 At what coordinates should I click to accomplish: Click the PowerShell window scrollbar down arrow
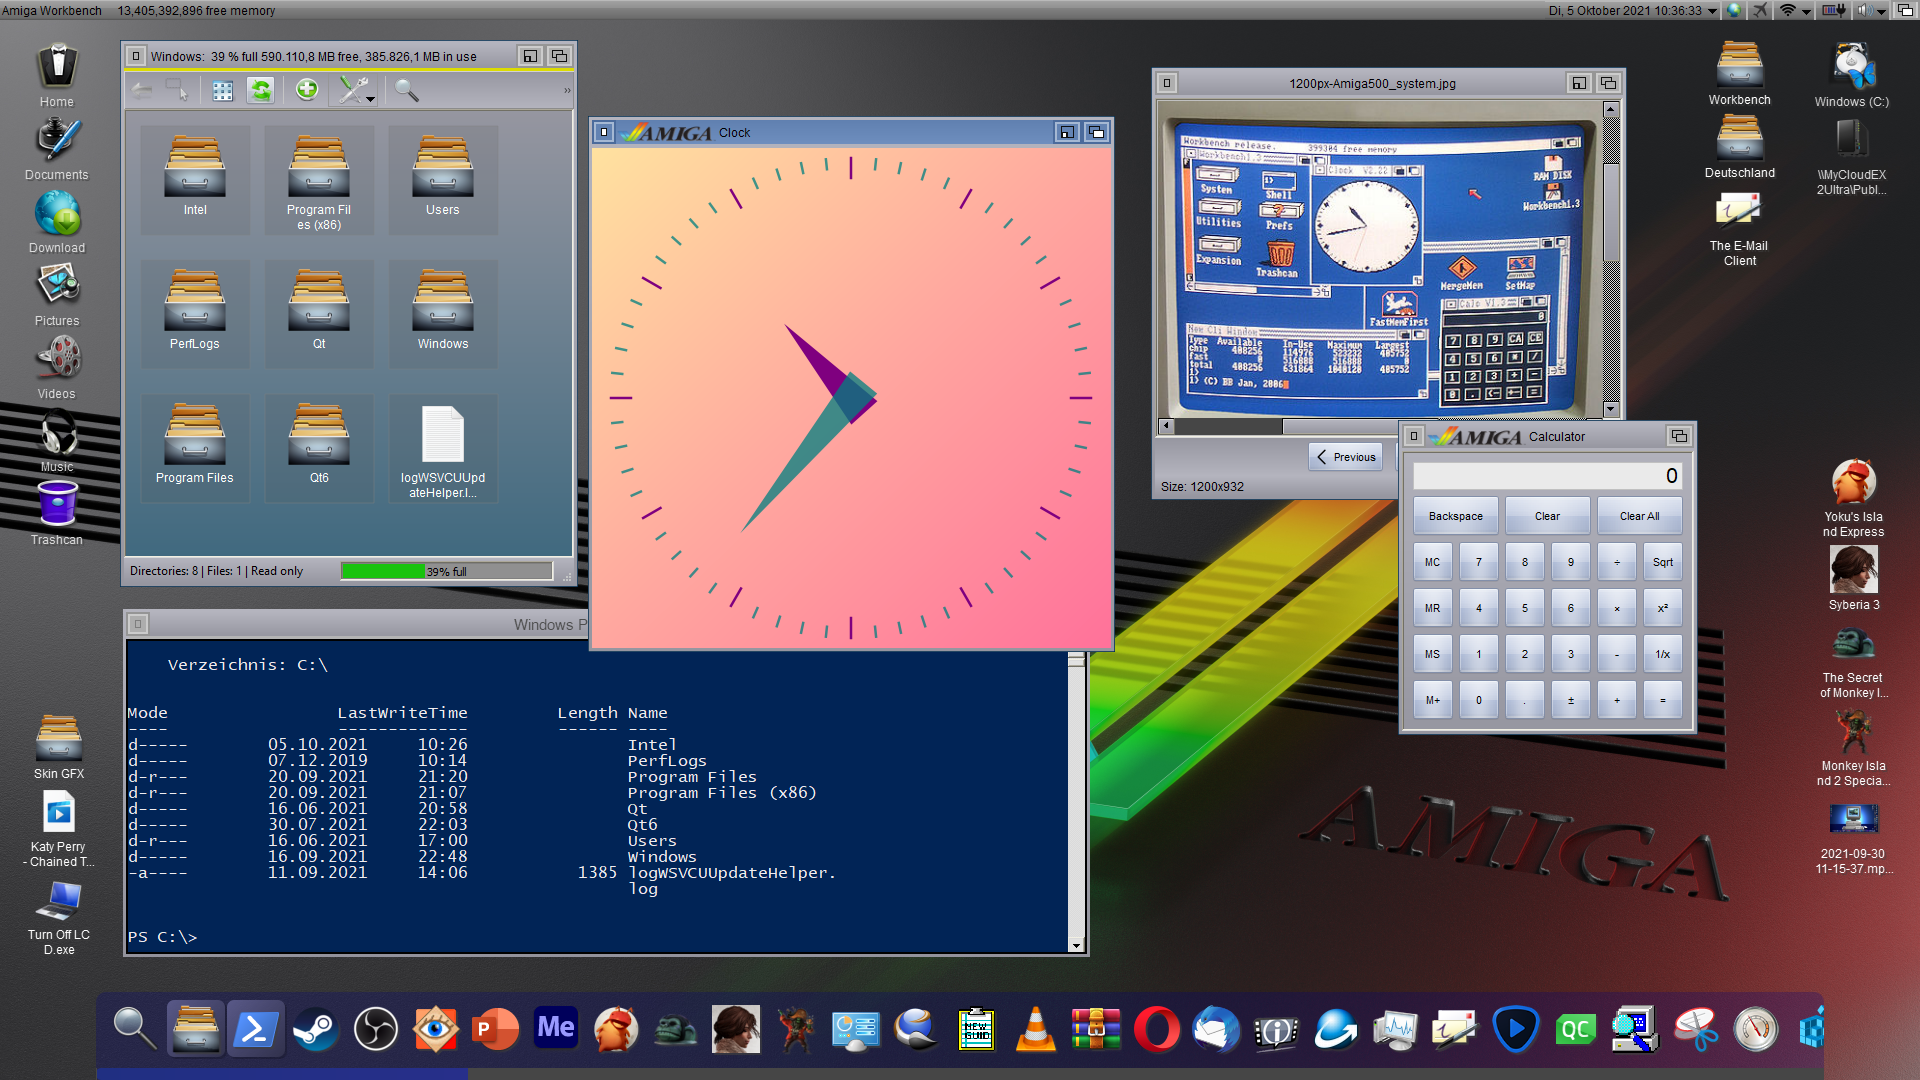[1076, 945]
